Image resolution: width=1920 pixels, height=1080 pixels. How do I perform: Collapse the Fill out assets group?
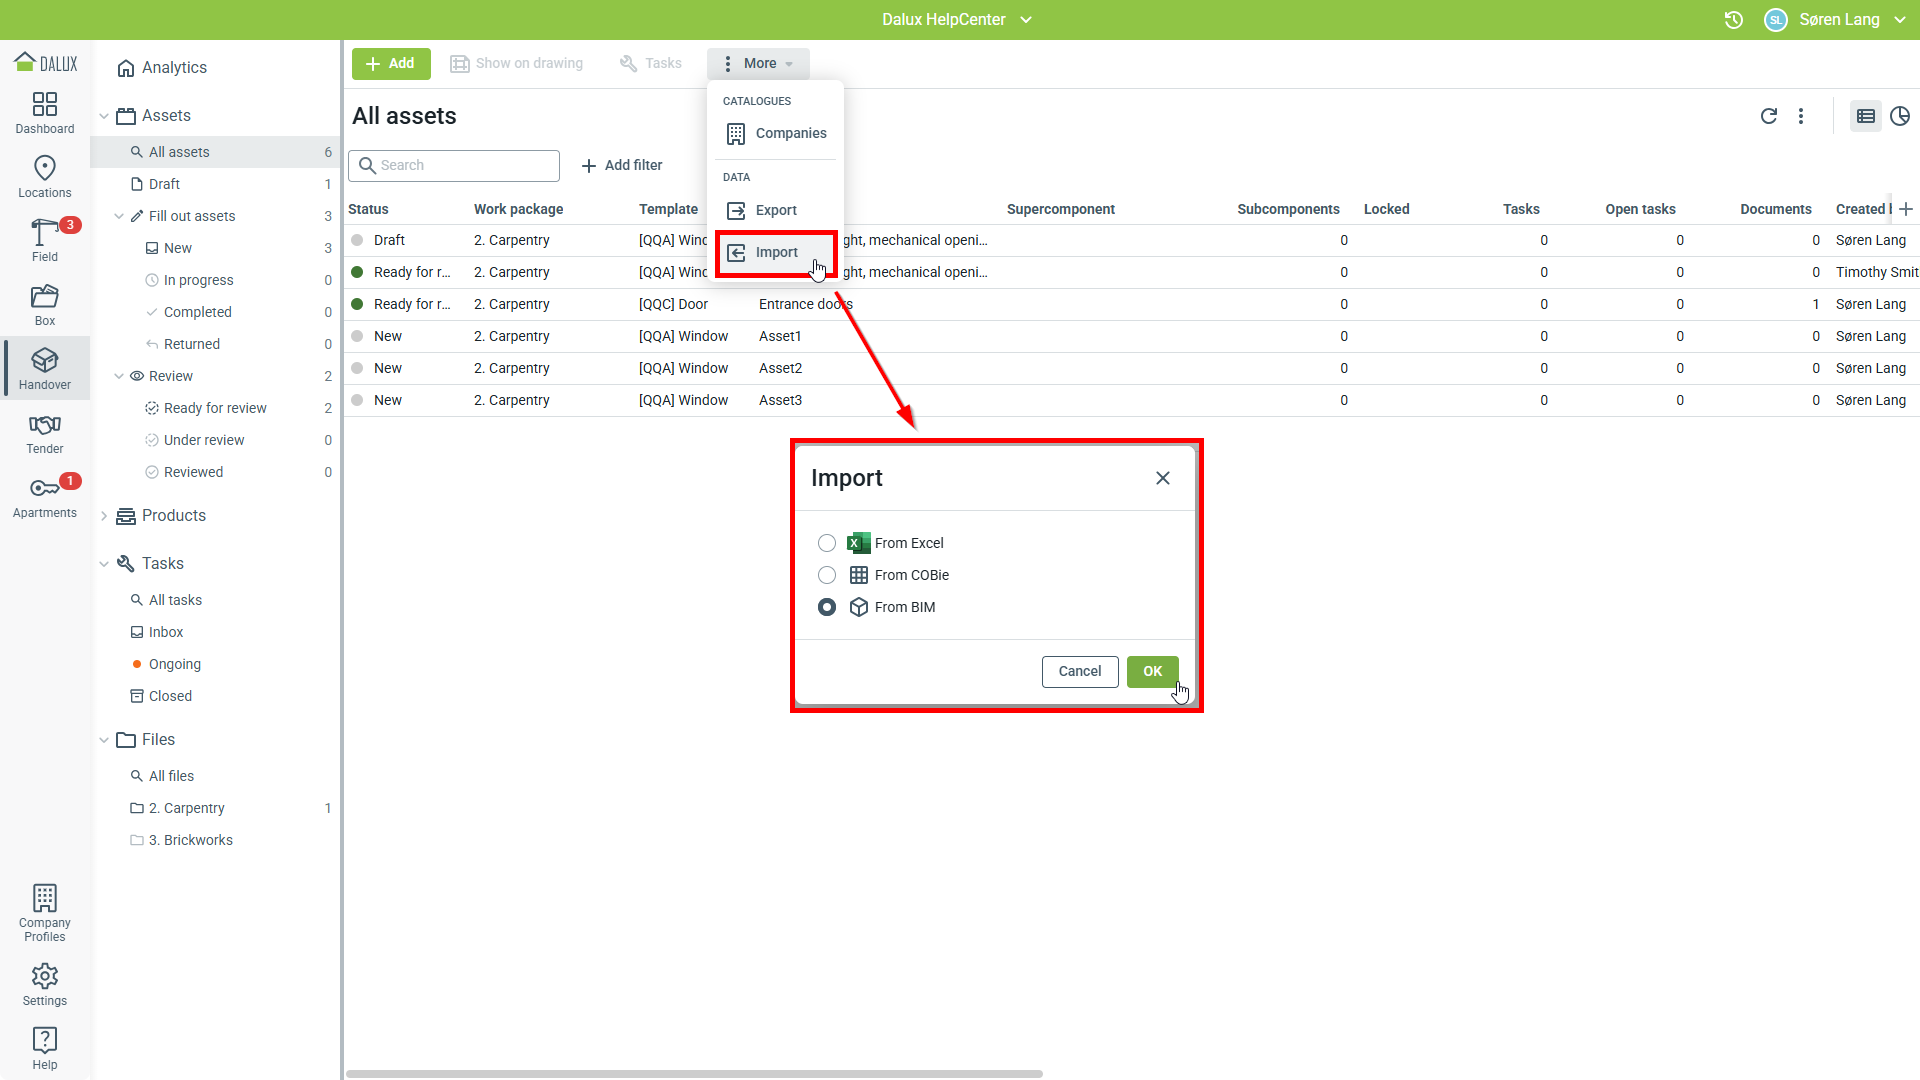pyautogui.click(x=119, y=216)
